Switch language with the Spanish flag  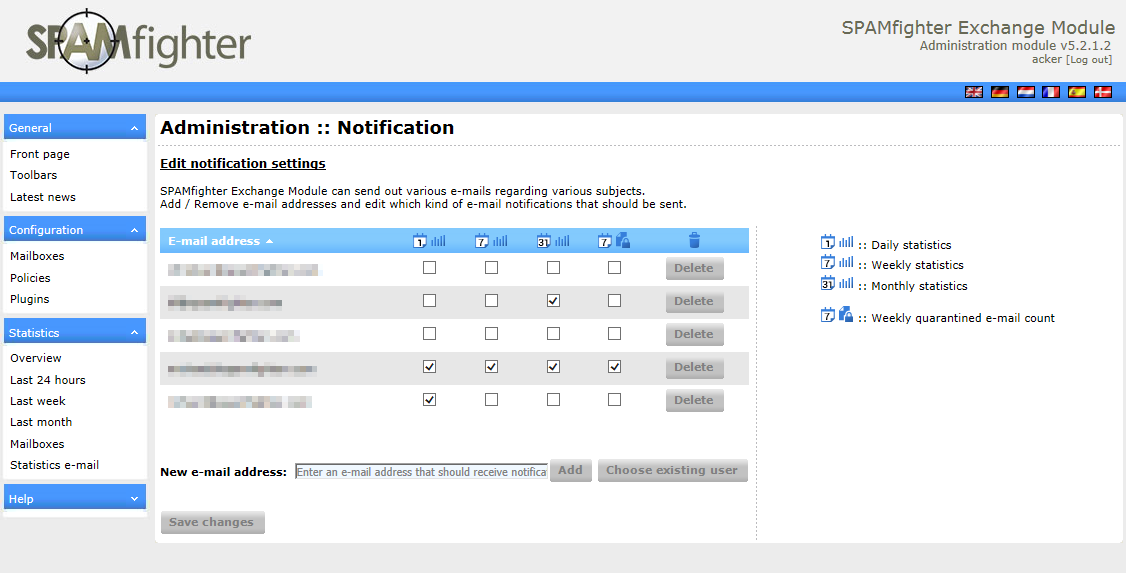click(x=1076, y=92)
